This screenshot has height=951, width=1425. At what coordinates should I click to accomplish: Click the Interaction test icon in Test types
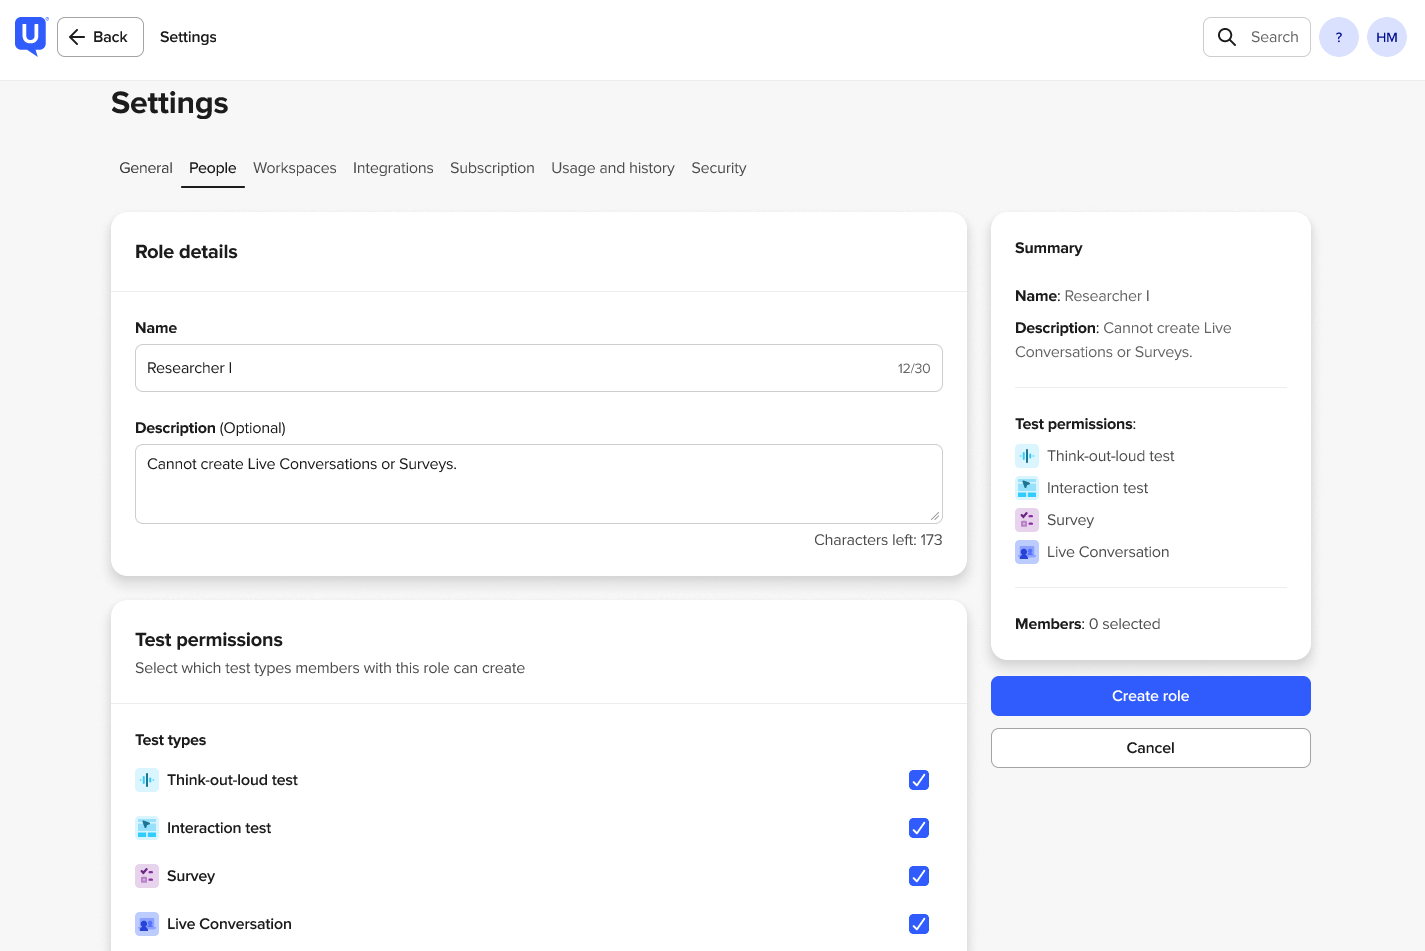coord(147,828)
